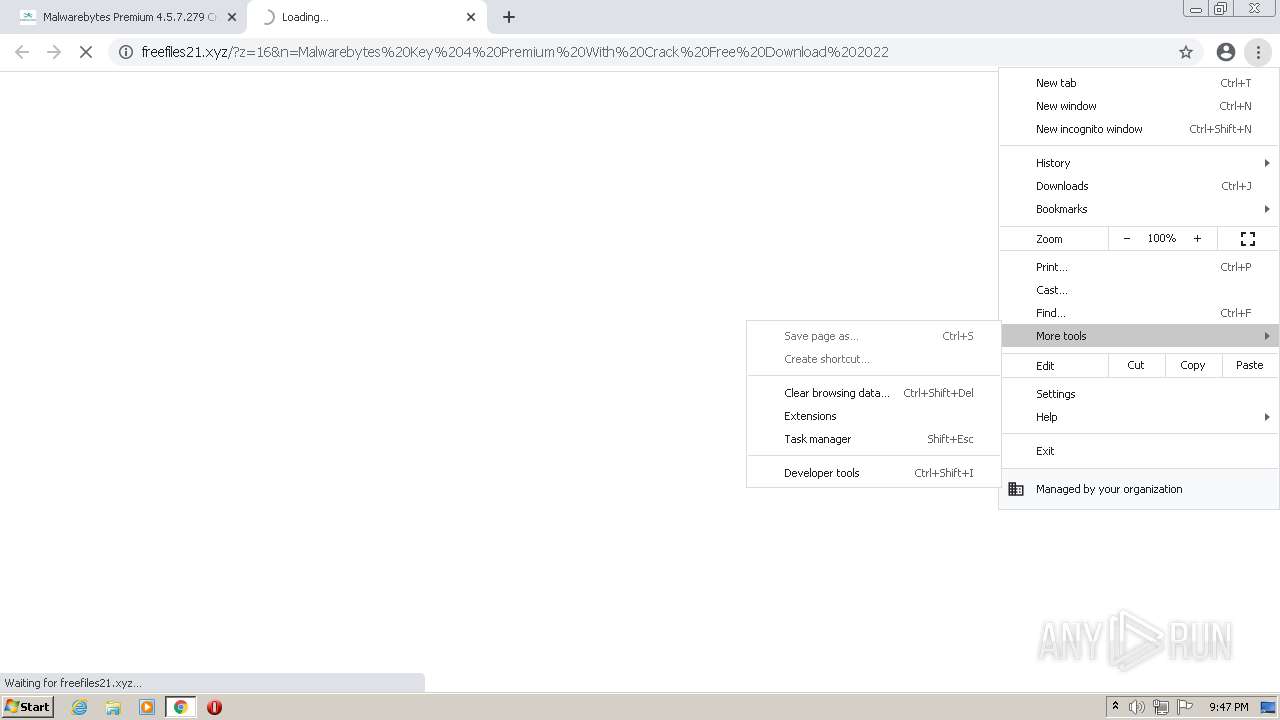Open a new tab with plus button
This screenshot has height=720, width=1280.
click(x=509, y=17)
